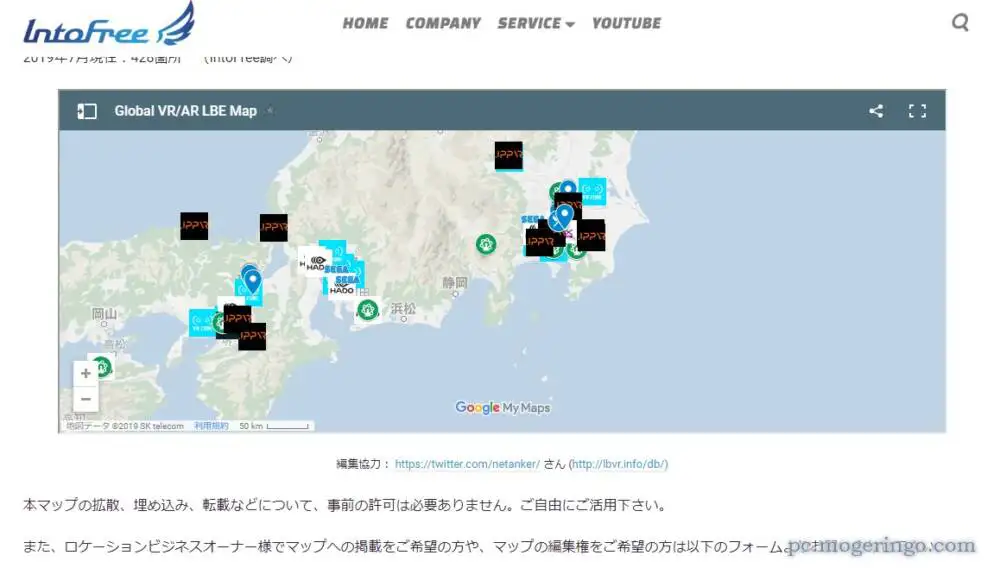Zoom out on the map
Screen dimensions: 1000x568
(x=86, y=399)
